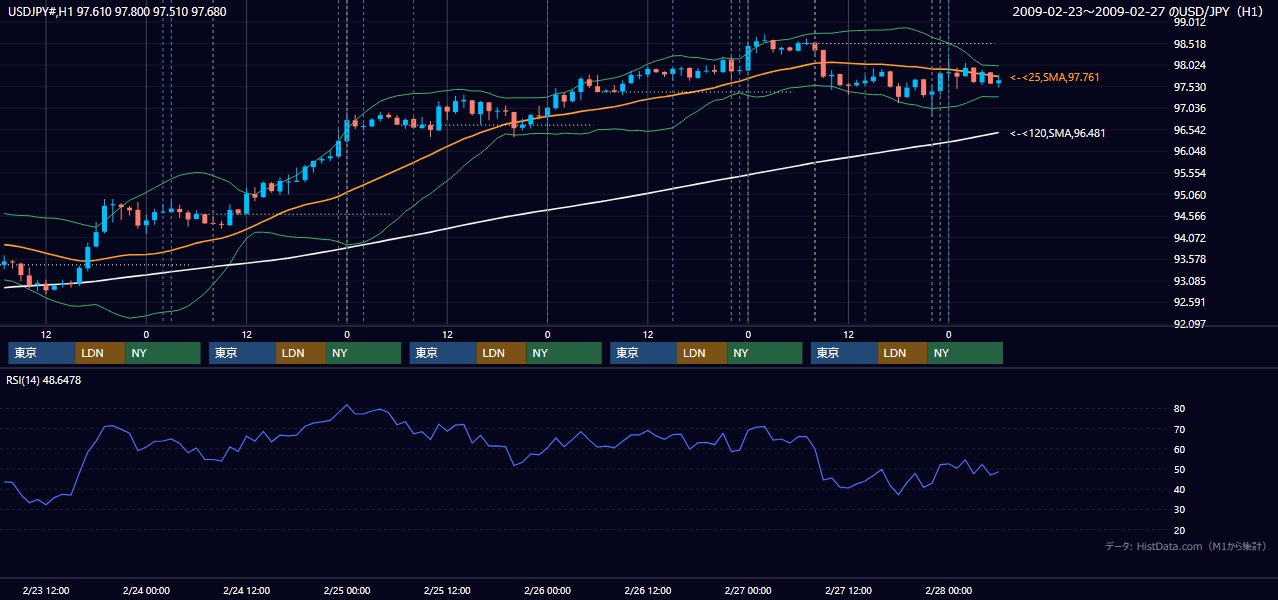
Task: Click the 東京 session block for 2/27
Action: [844, 353]
